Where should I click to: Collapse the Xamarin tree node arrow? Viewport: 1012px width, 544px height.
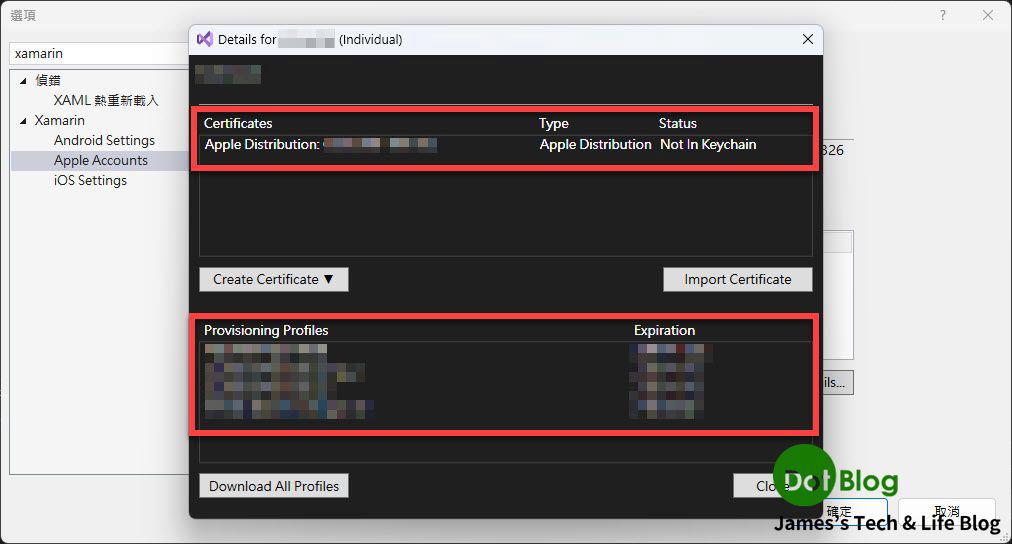click(x=23, y=121)
